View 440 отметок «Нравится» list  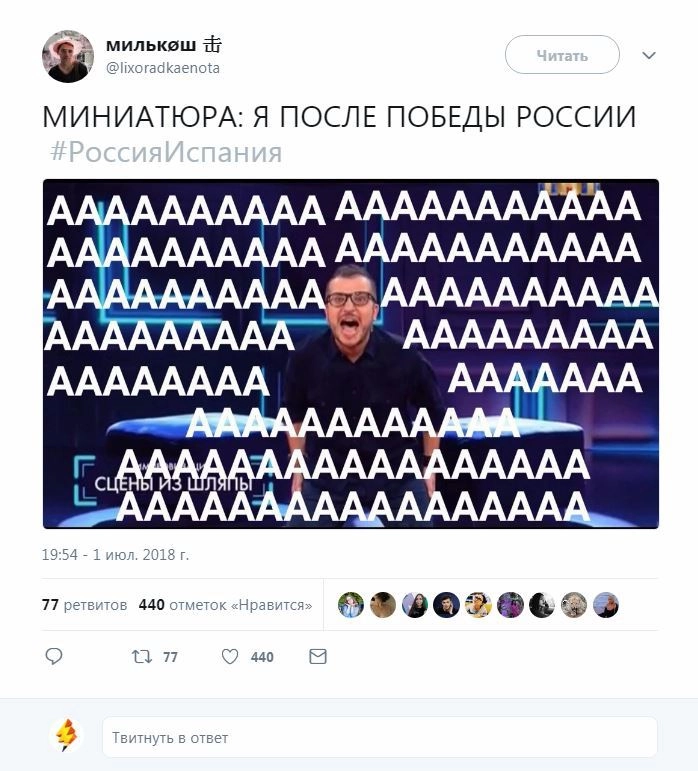coord(225,604)
